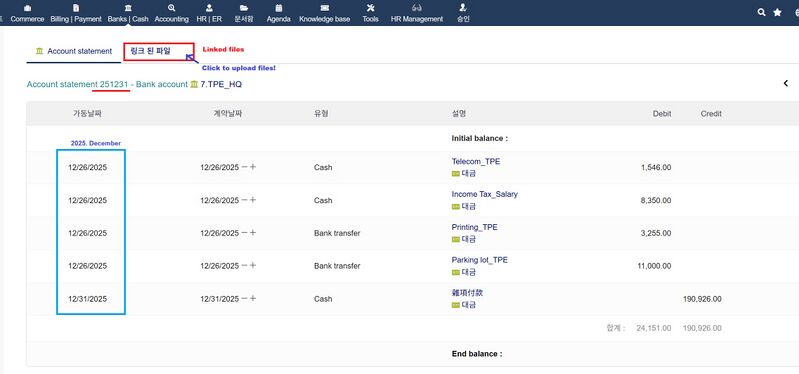This screenshot has width=799, height=374.
Task: Increase contract date on Printing_TPE row
Action: click(253, 233)
